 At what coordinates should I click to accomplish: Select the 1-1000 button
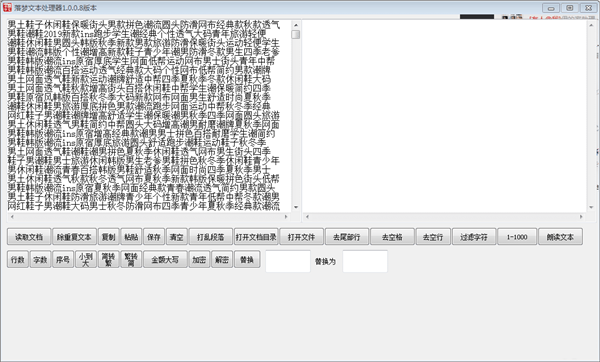[517, 237]
